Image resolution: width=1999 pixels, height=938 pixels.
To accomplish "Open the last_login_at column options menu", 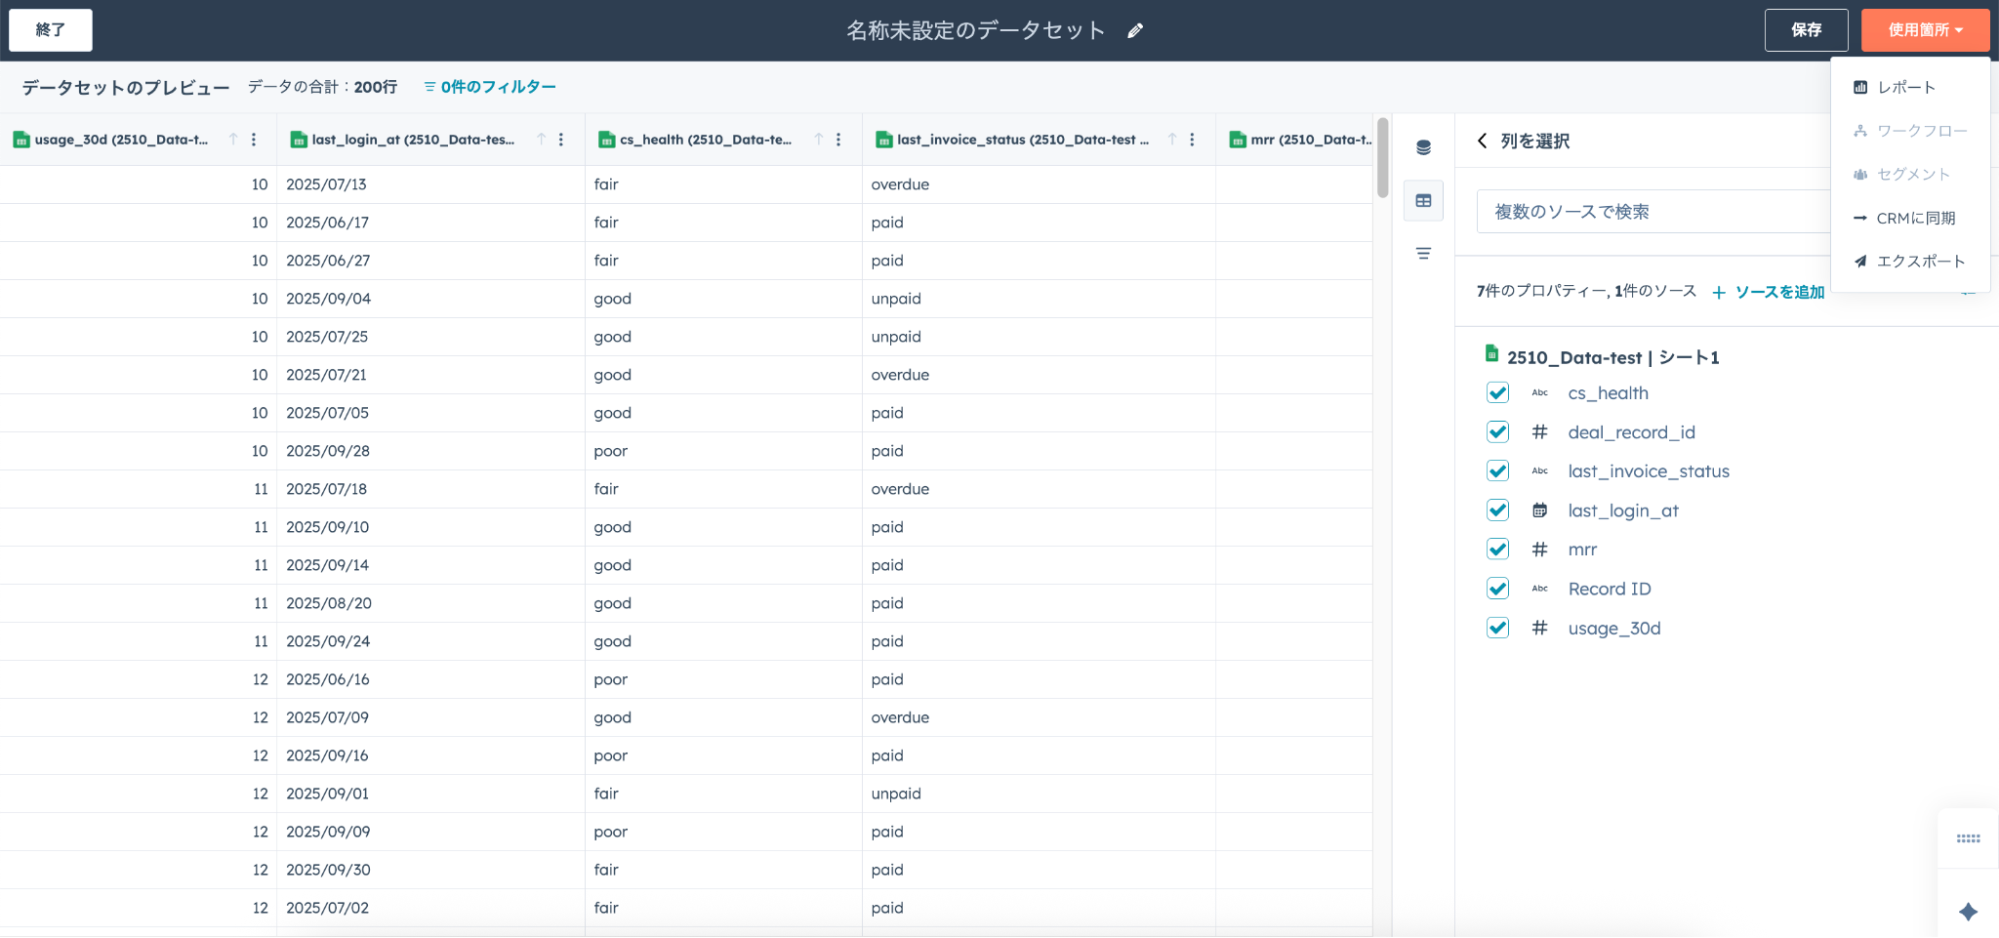I will (x=561, y=140).
